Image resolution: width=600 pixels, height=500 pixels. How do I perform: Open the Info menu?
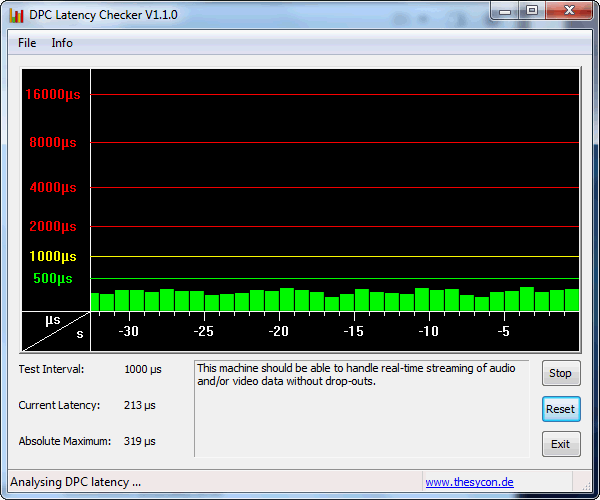tap(62, 43)
